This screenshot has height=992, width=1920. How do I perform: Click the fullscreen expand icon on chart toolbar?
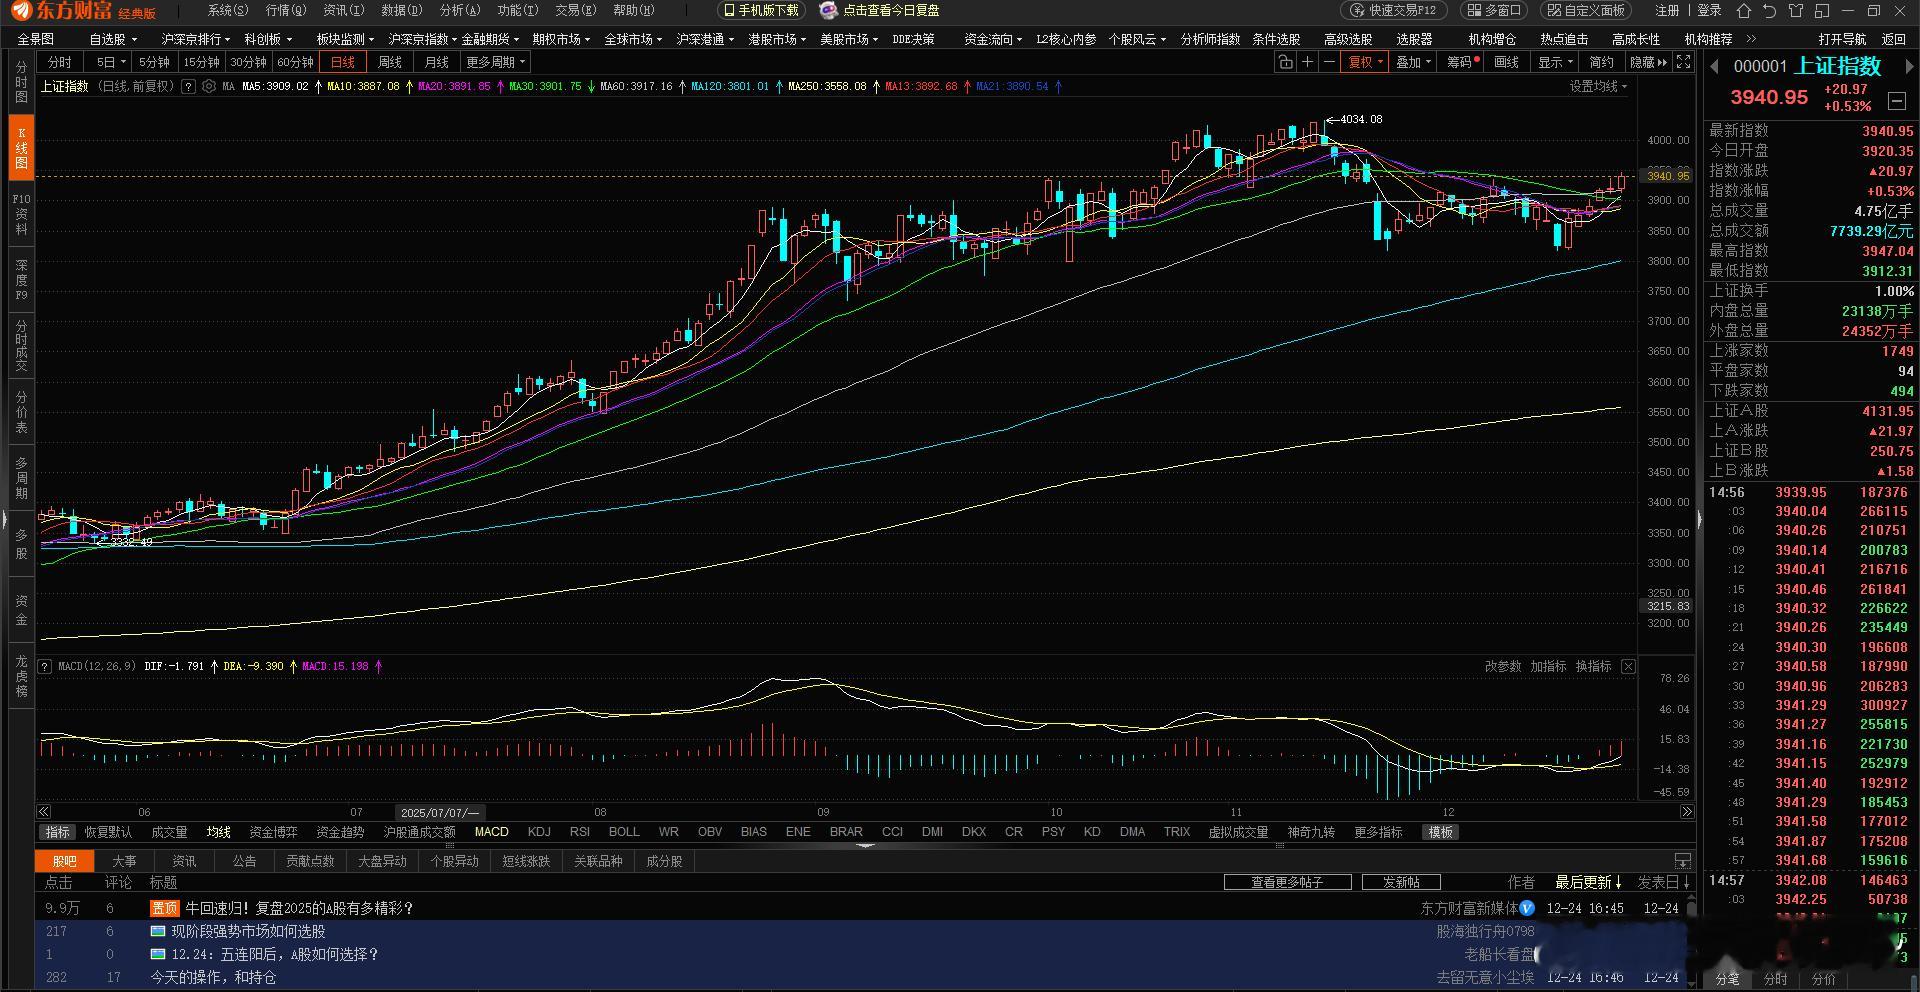point(1684,62)
